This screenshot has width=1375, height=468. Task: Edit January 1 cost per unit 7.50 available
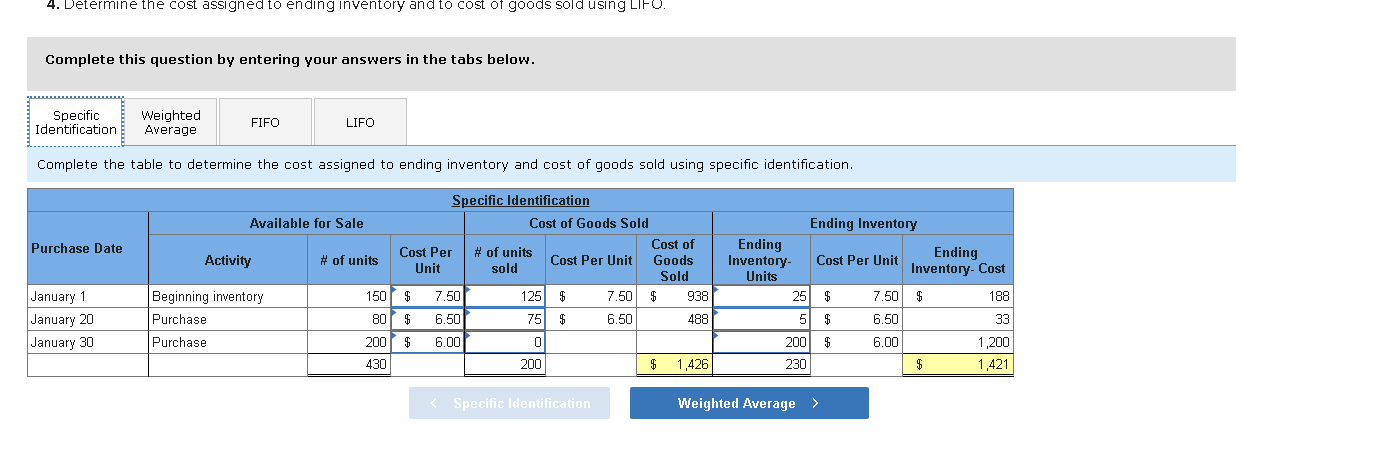[x=427, y=296]
